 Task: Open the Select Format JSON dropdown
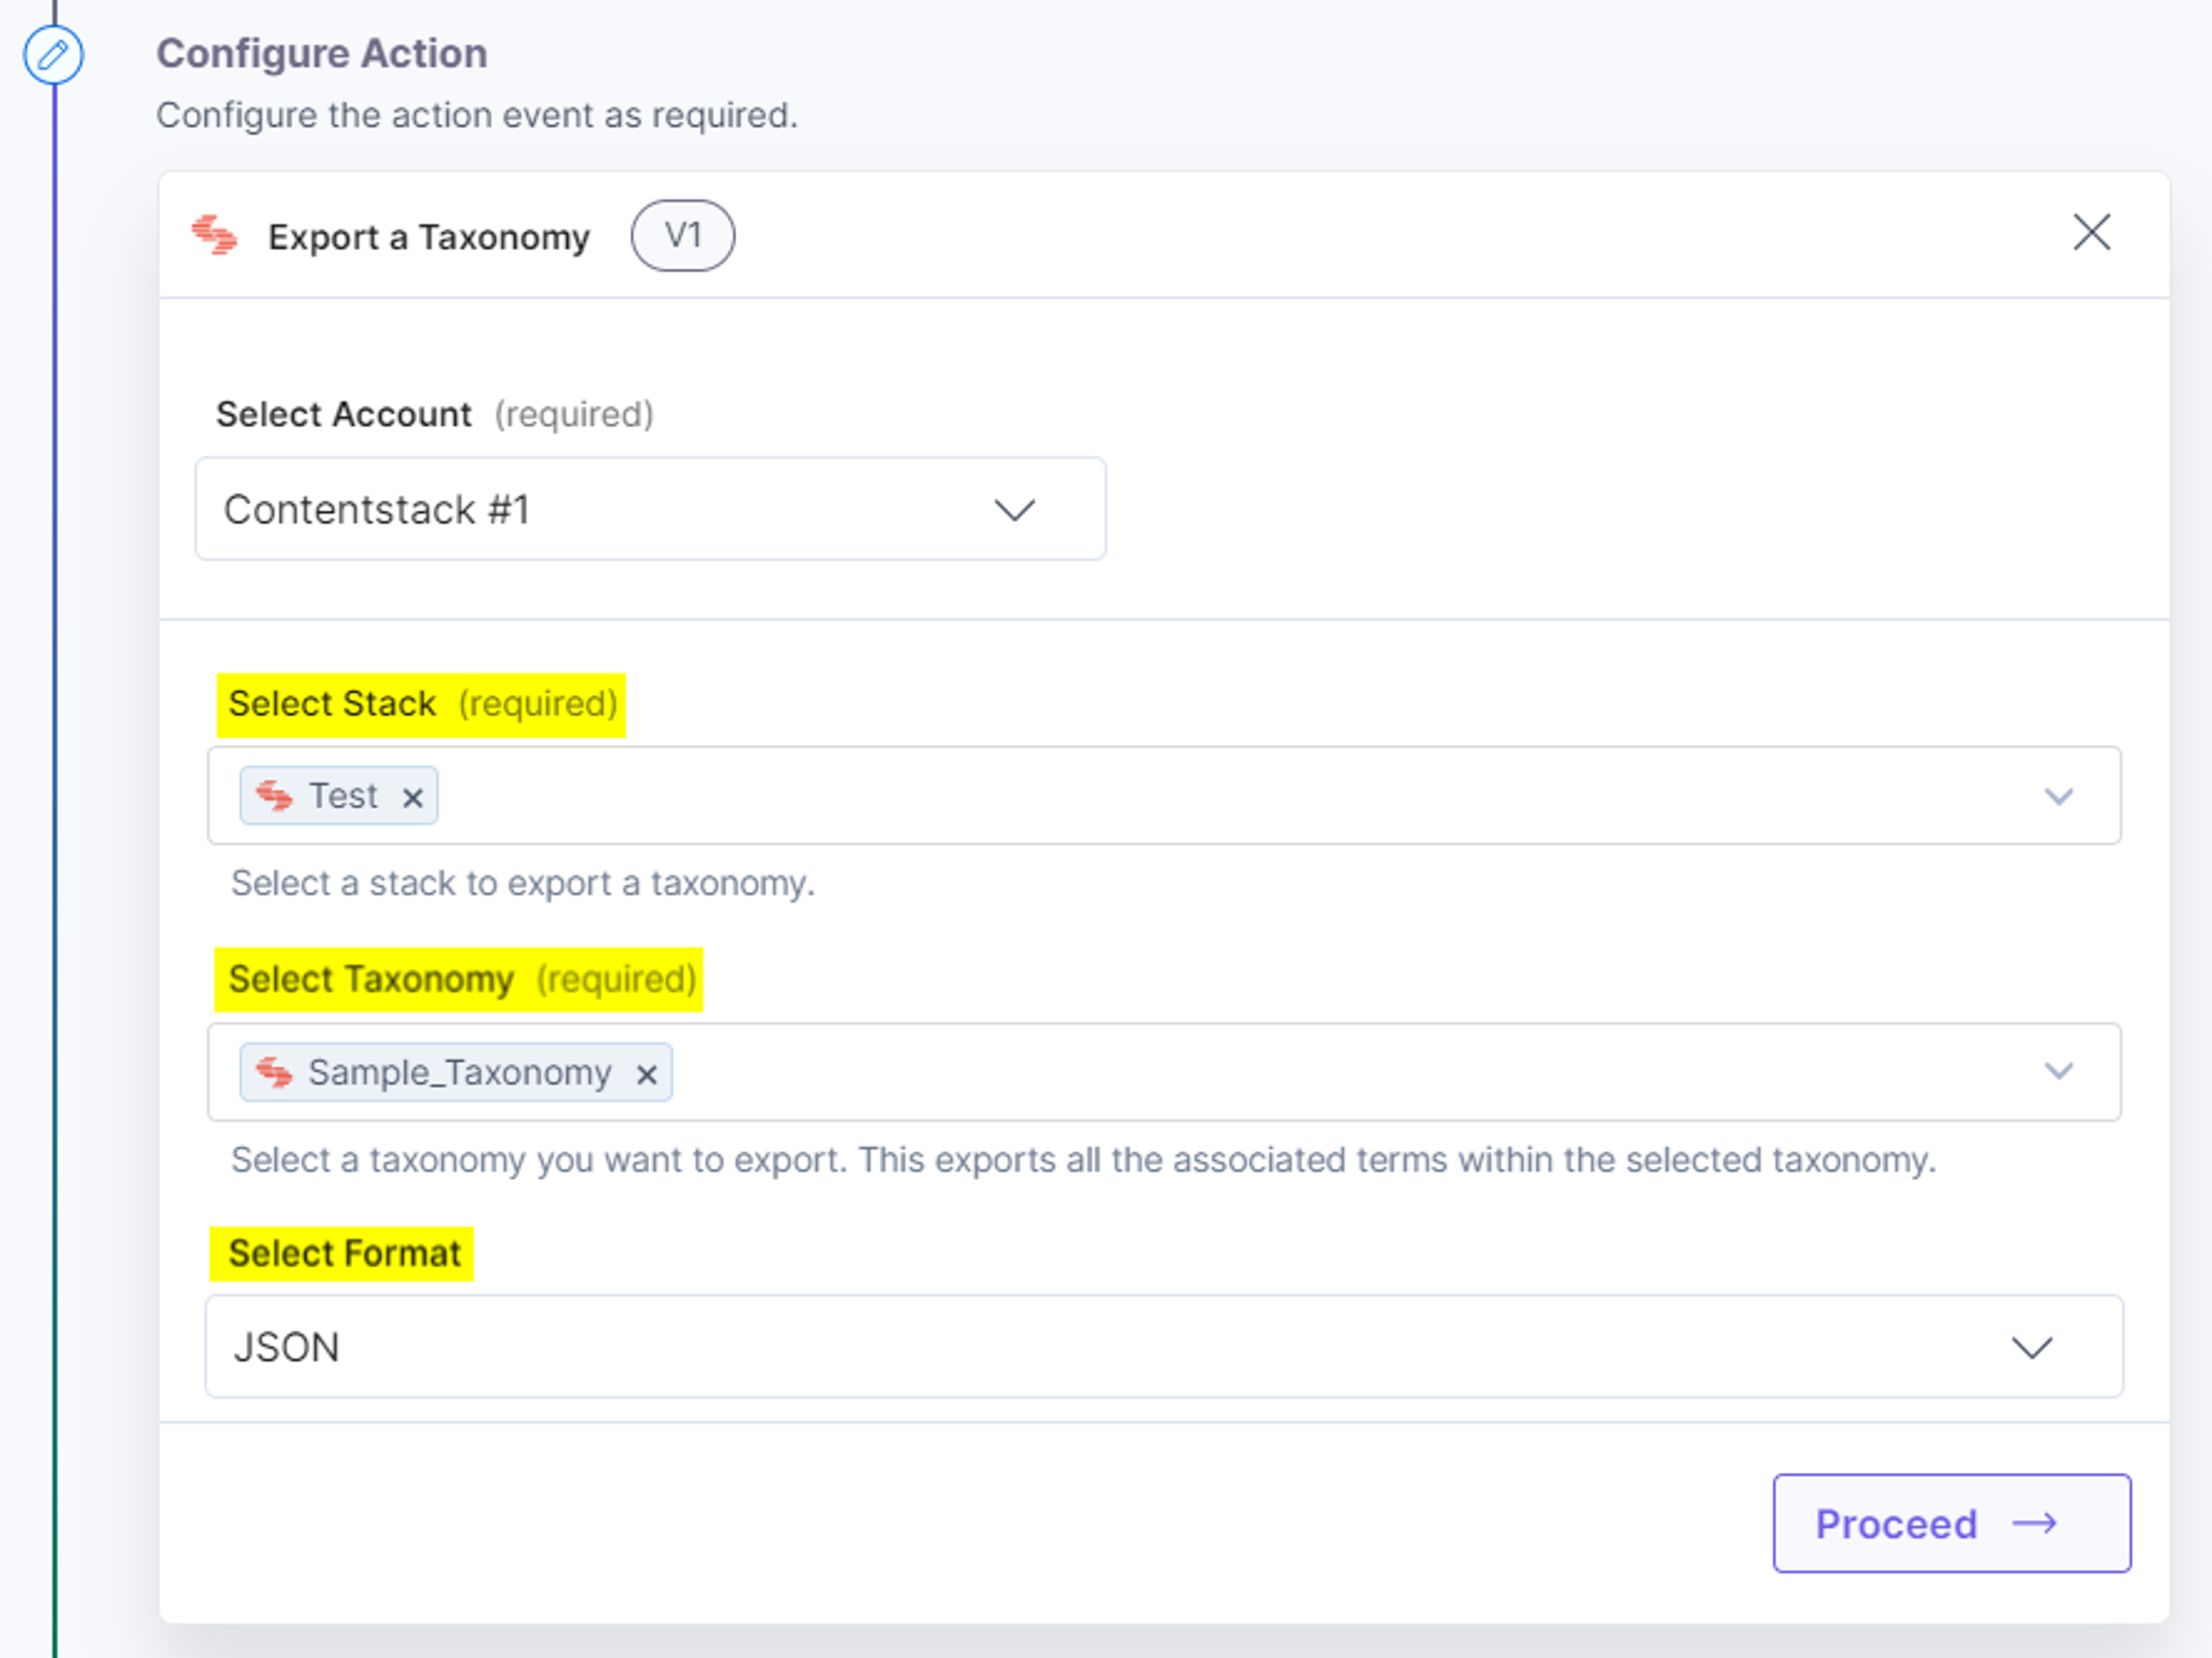click(x=1164, y=1347)
